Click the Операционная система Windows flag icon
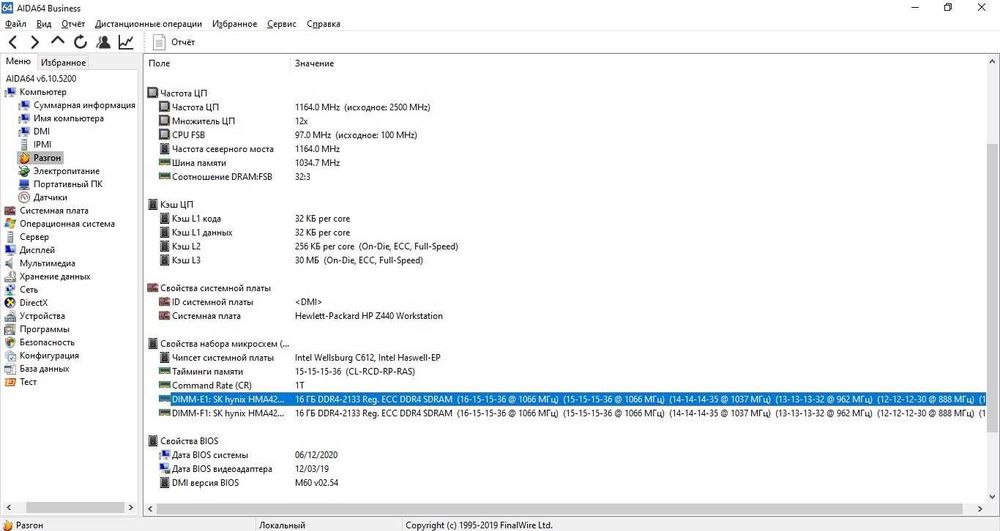 (10, 224)
